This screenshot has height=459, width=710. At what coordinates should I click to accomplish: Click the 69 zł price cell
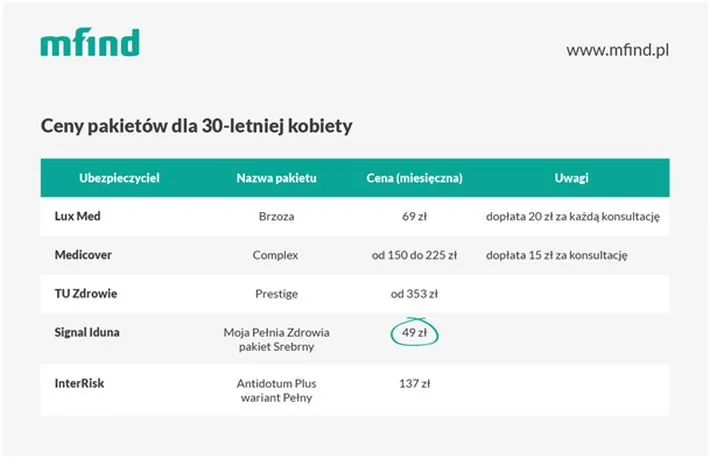[x=414, y=216]
